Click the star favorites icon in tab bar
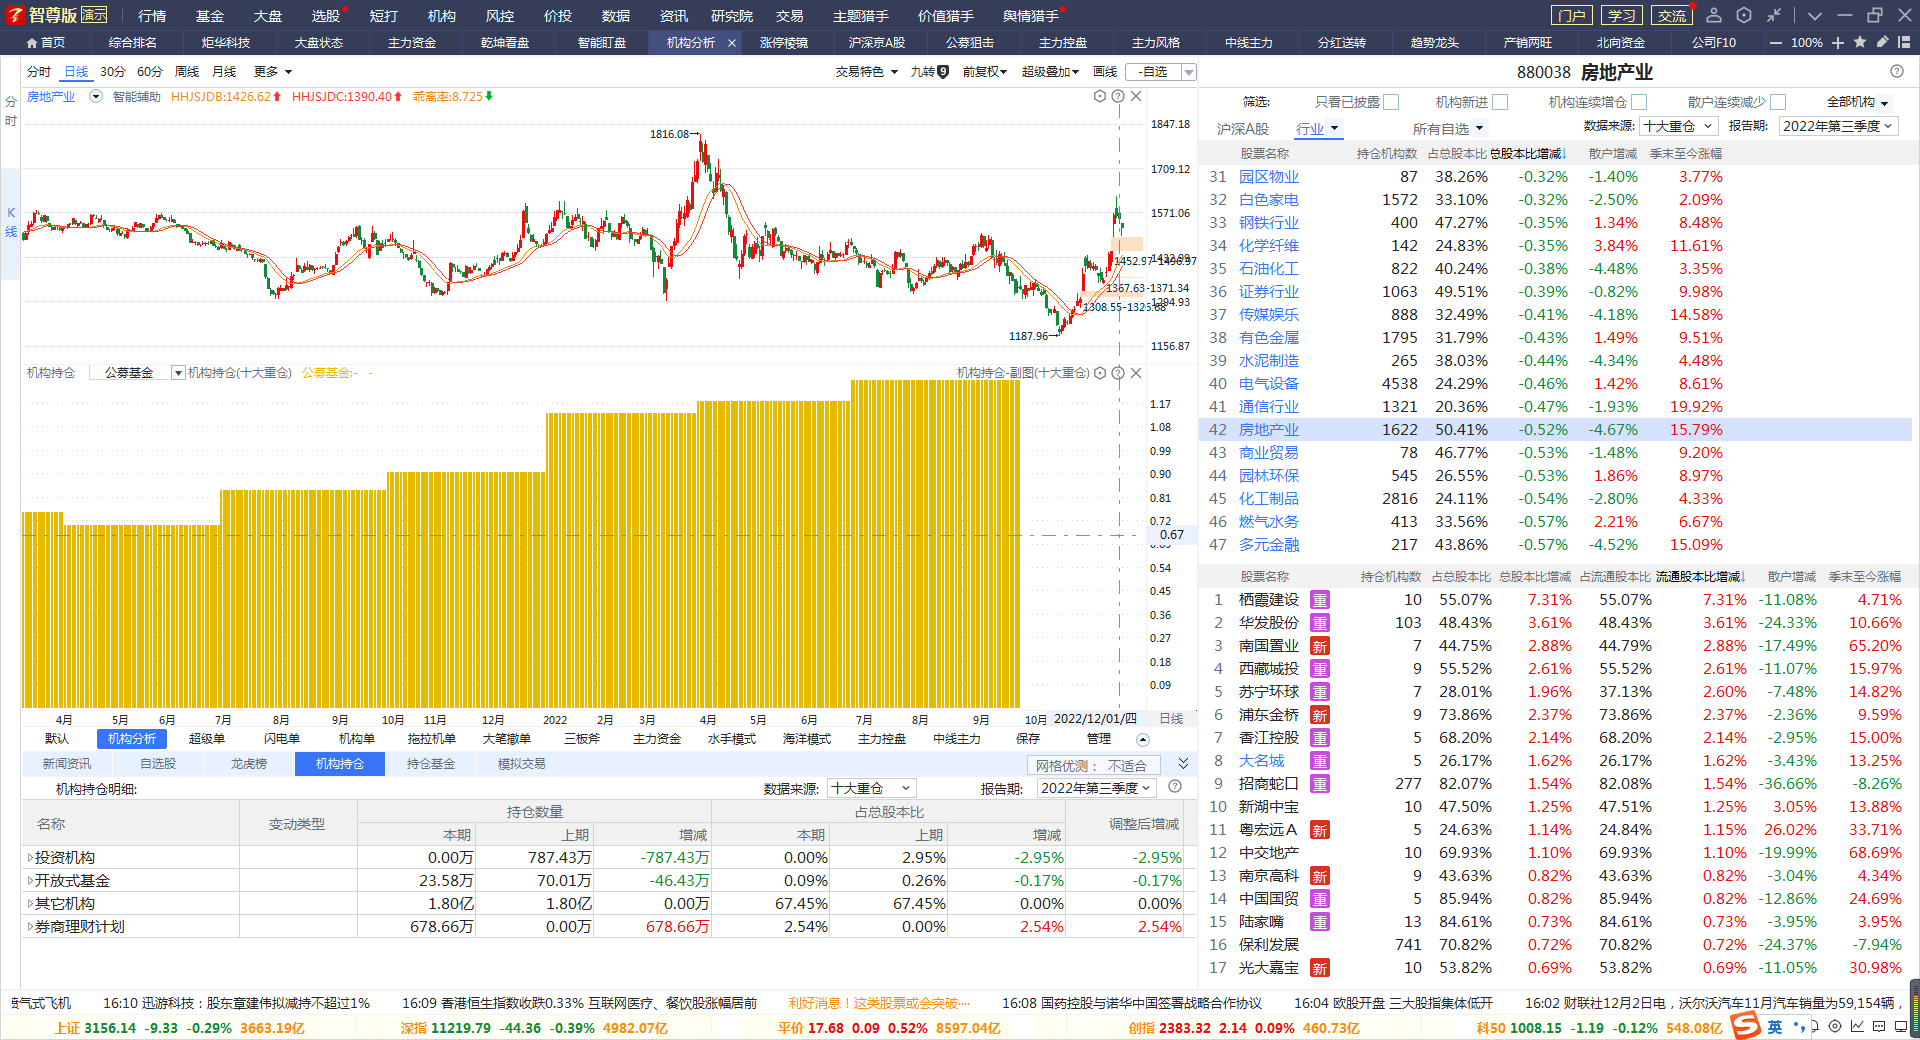The width and height of the screenshot is (1920, 1040). pos(1860,42)
